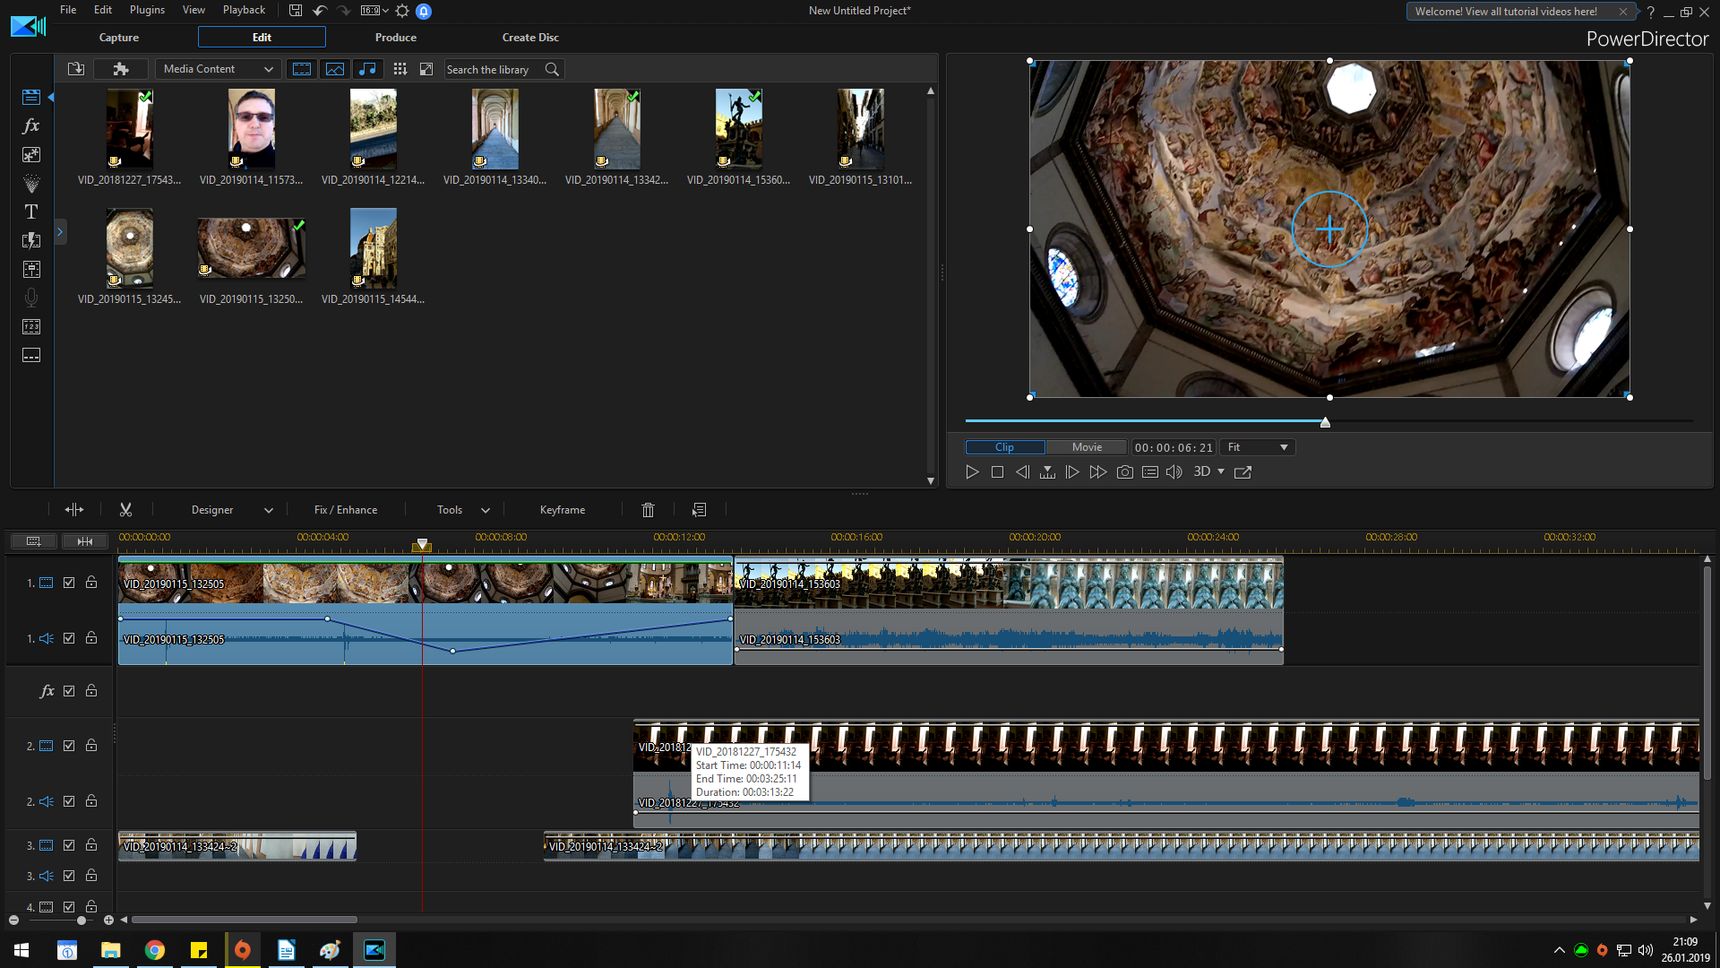Image resolution: width=1720 pixels, height=968 pixels.
Task: Open the PiP Objects Room icon
Action: click(31, 155)
